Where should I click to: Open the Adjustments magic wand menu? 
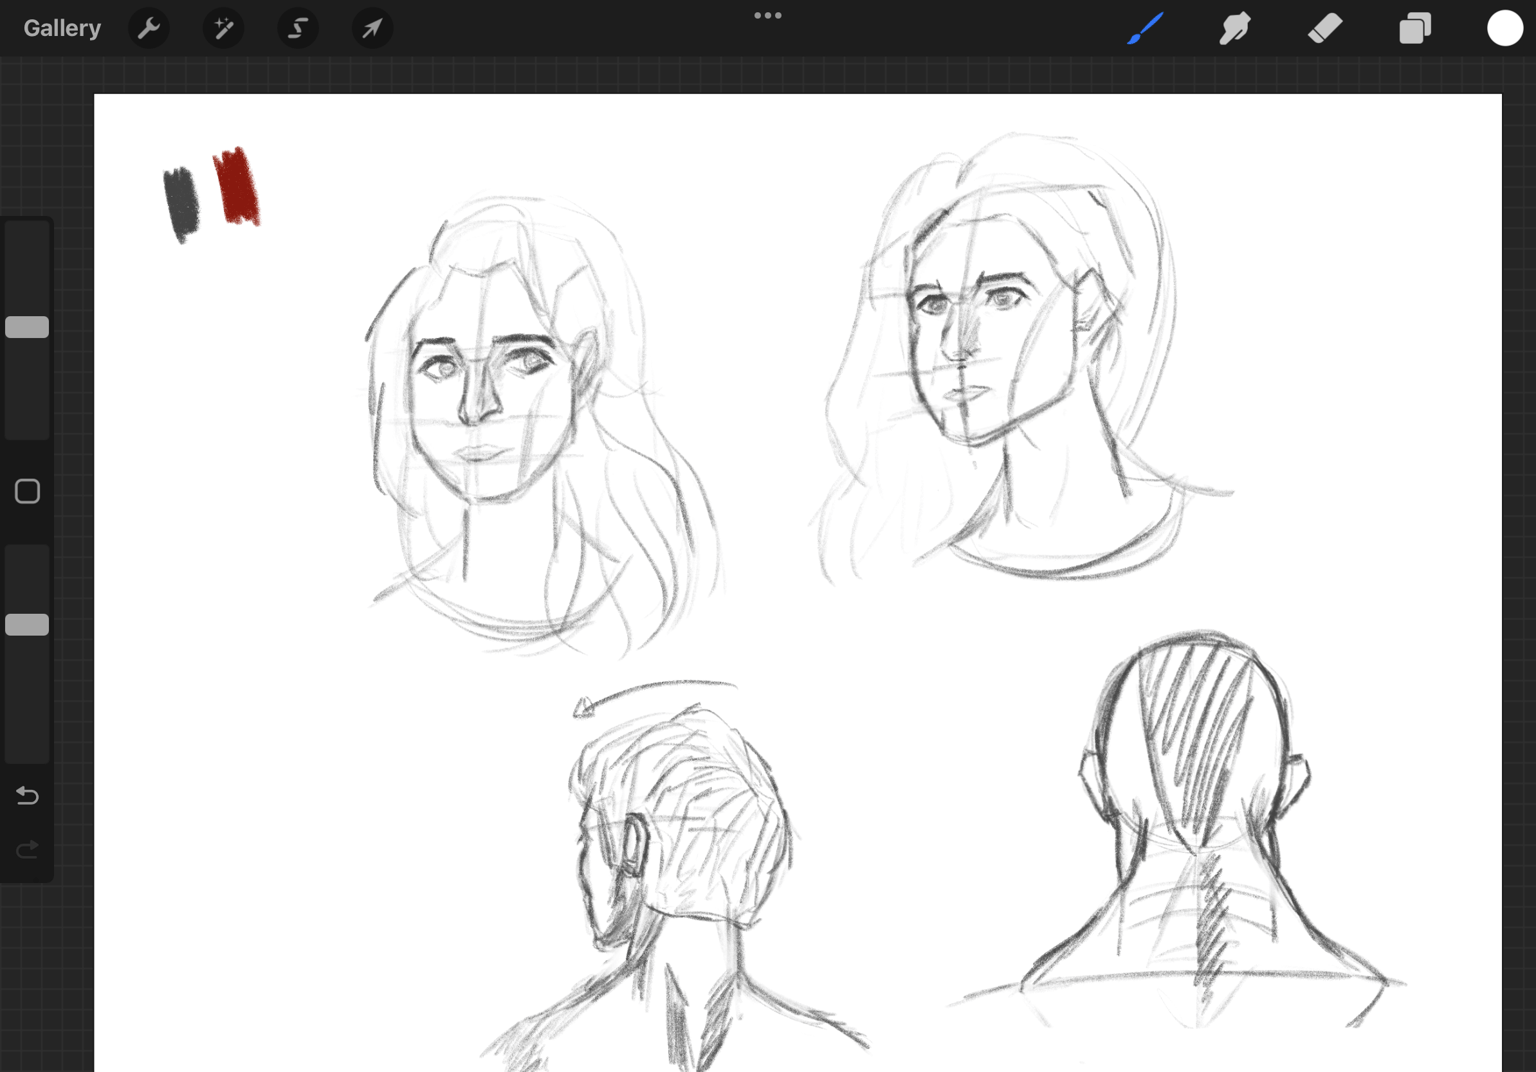223,28
